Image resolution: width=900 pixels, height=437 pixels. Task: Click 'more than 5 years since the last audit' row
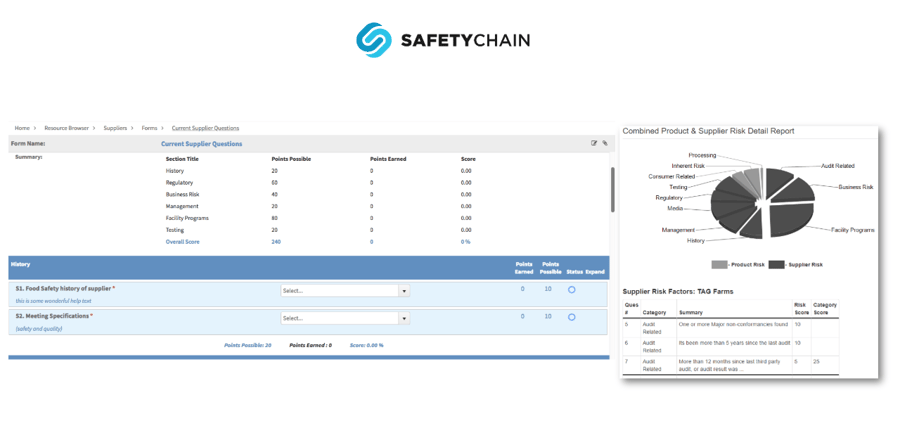[731, 346]
